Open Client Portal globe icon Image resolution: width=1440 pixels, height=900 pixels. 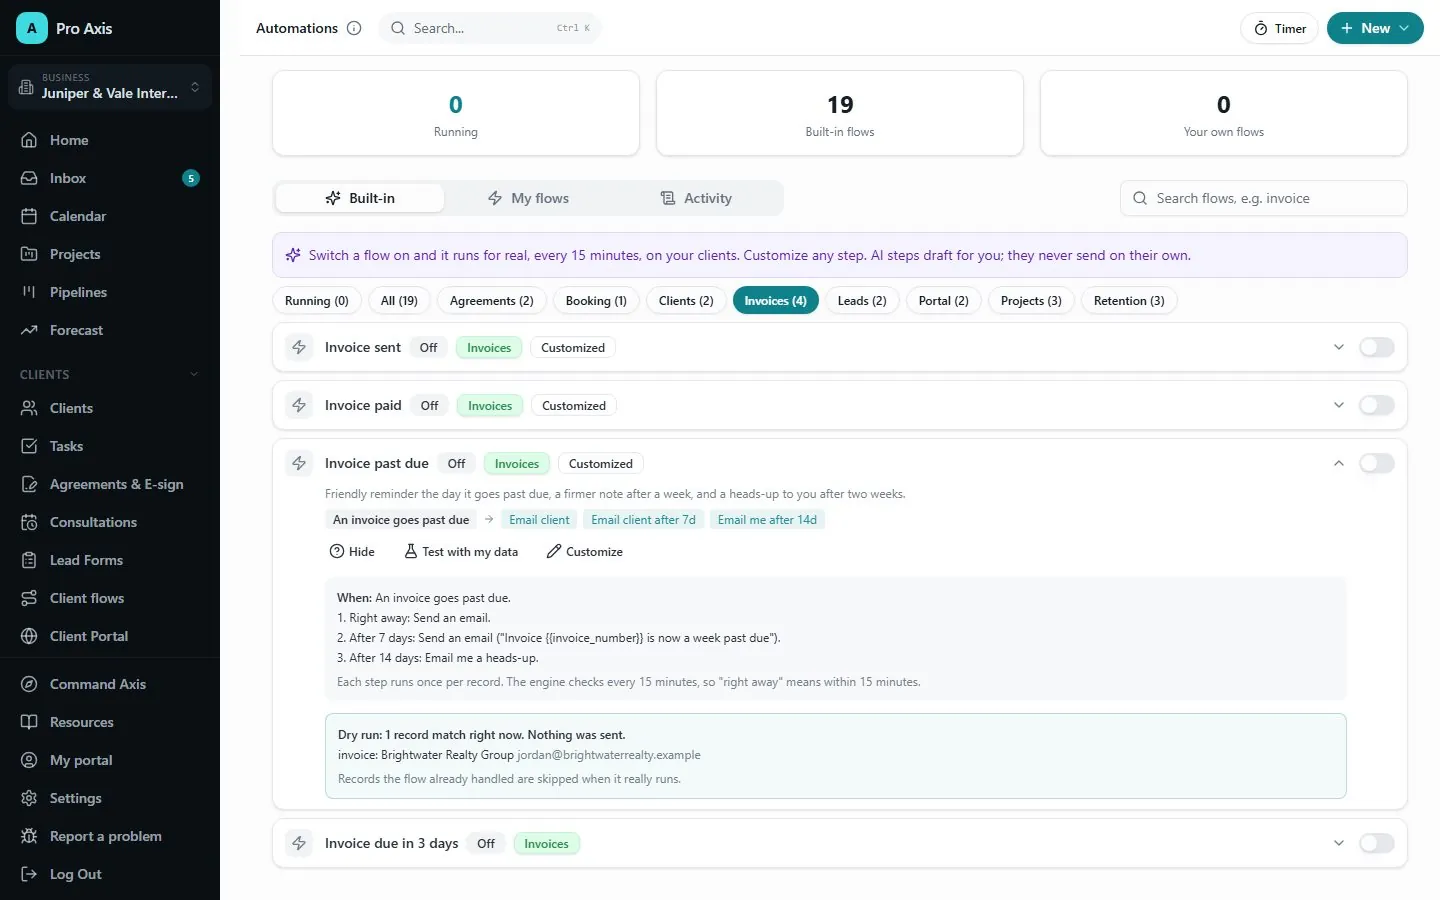click(x=29, y=636)
